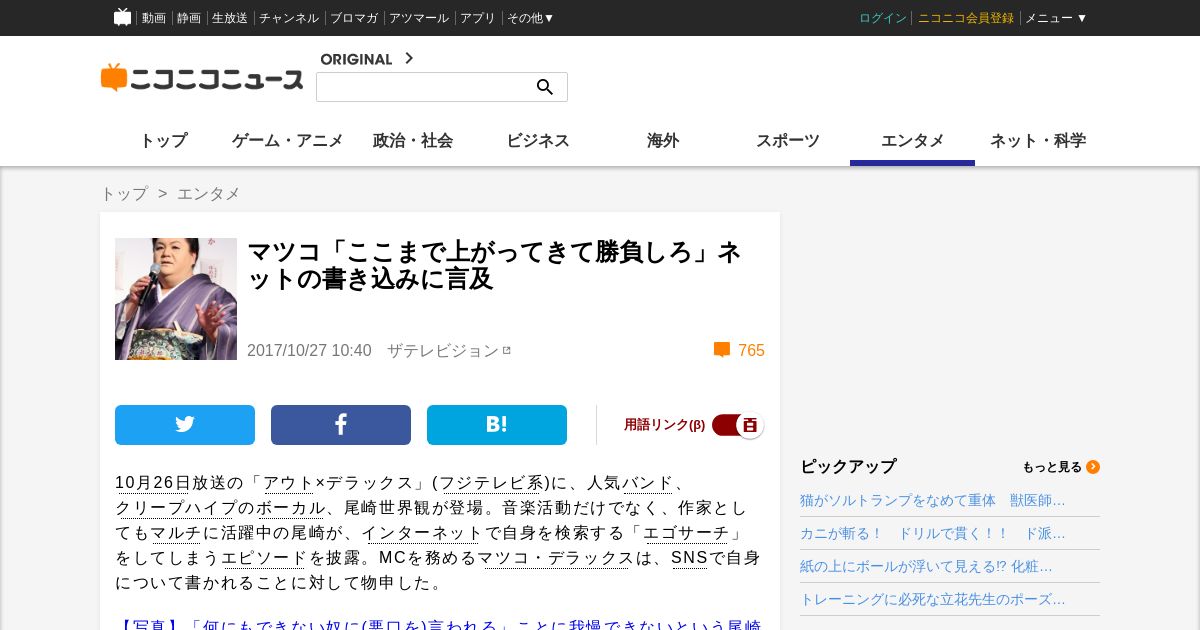The width and height of the screenshot is (1200, 630).
Task: Click the timestamp 2017/10/27 10:40
Action: click(x=309, y=351)
